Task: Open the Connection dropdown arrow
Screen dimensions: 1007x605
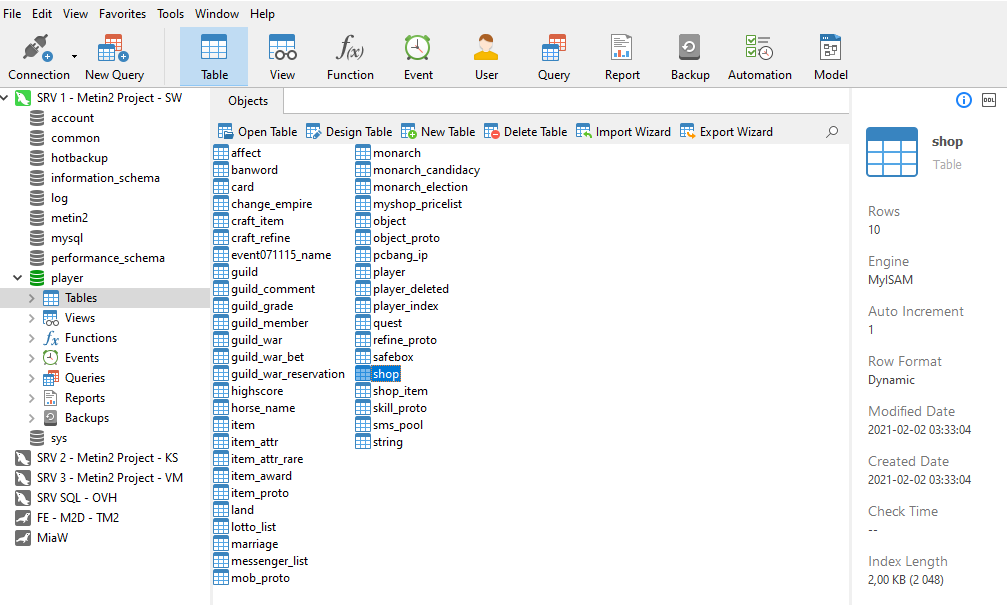Action: 74,56
